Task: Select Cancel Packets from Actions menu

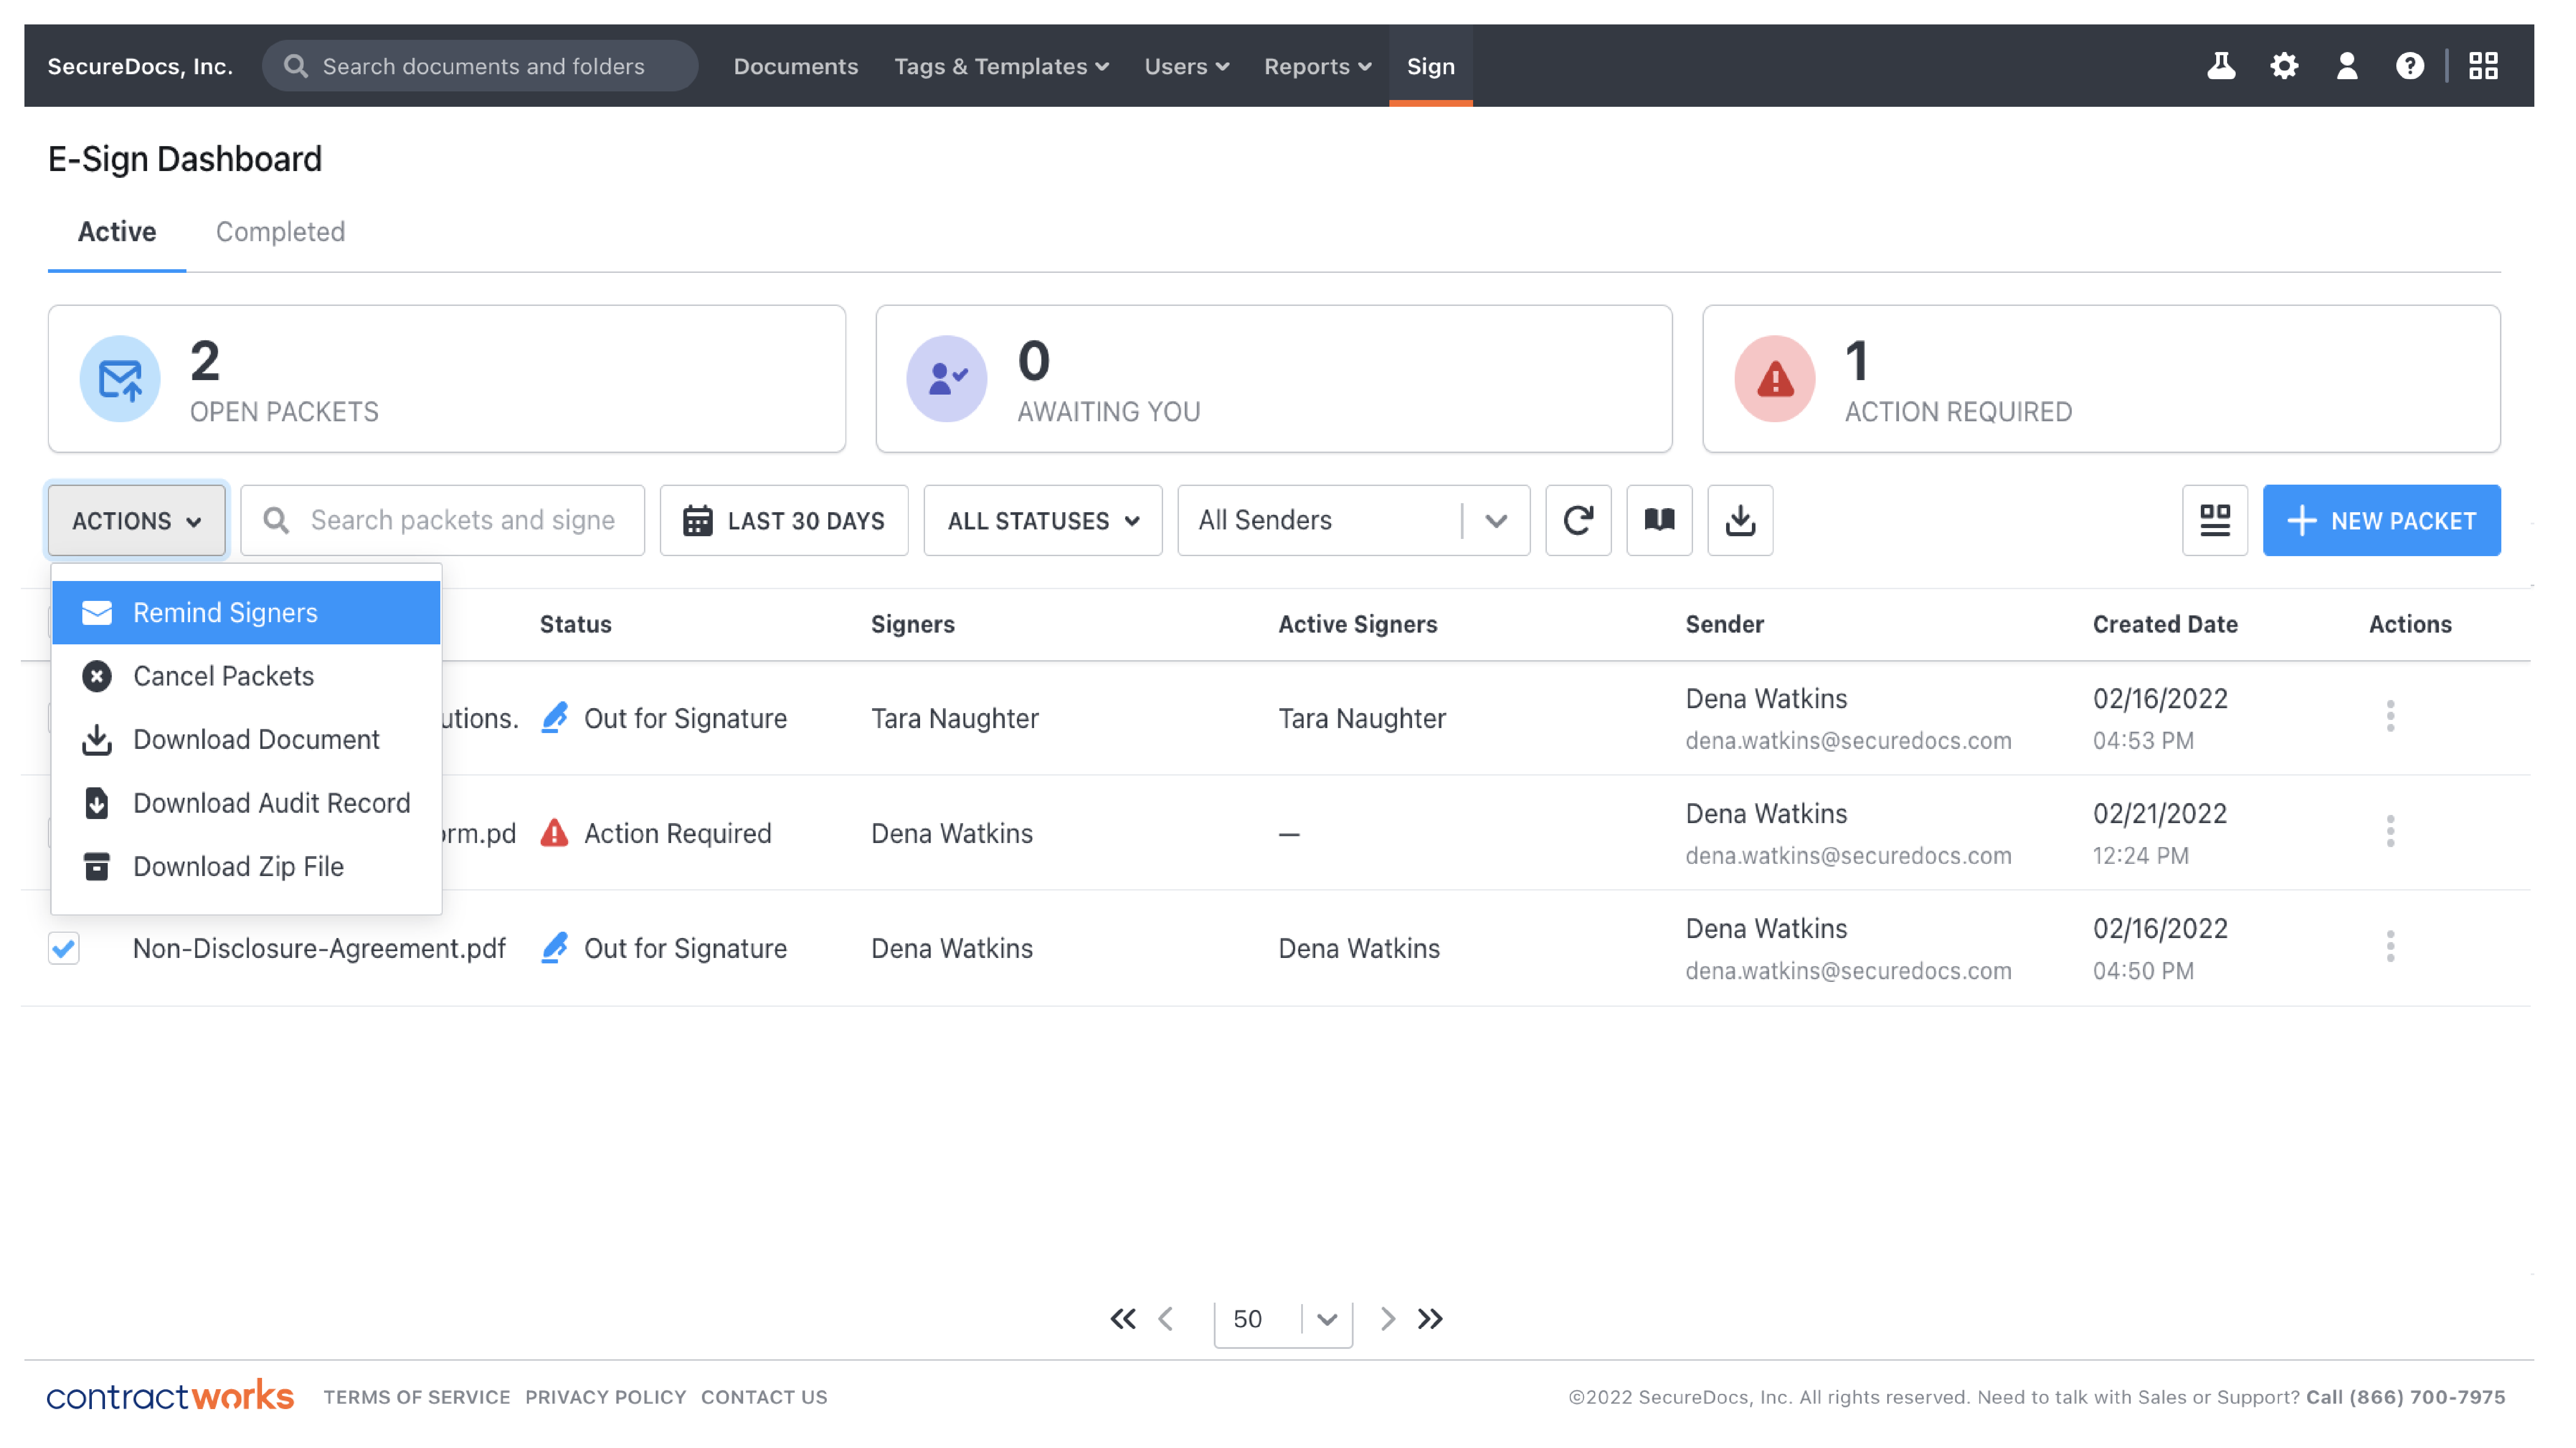Action: pyautogui.click(x=223, y=676)
